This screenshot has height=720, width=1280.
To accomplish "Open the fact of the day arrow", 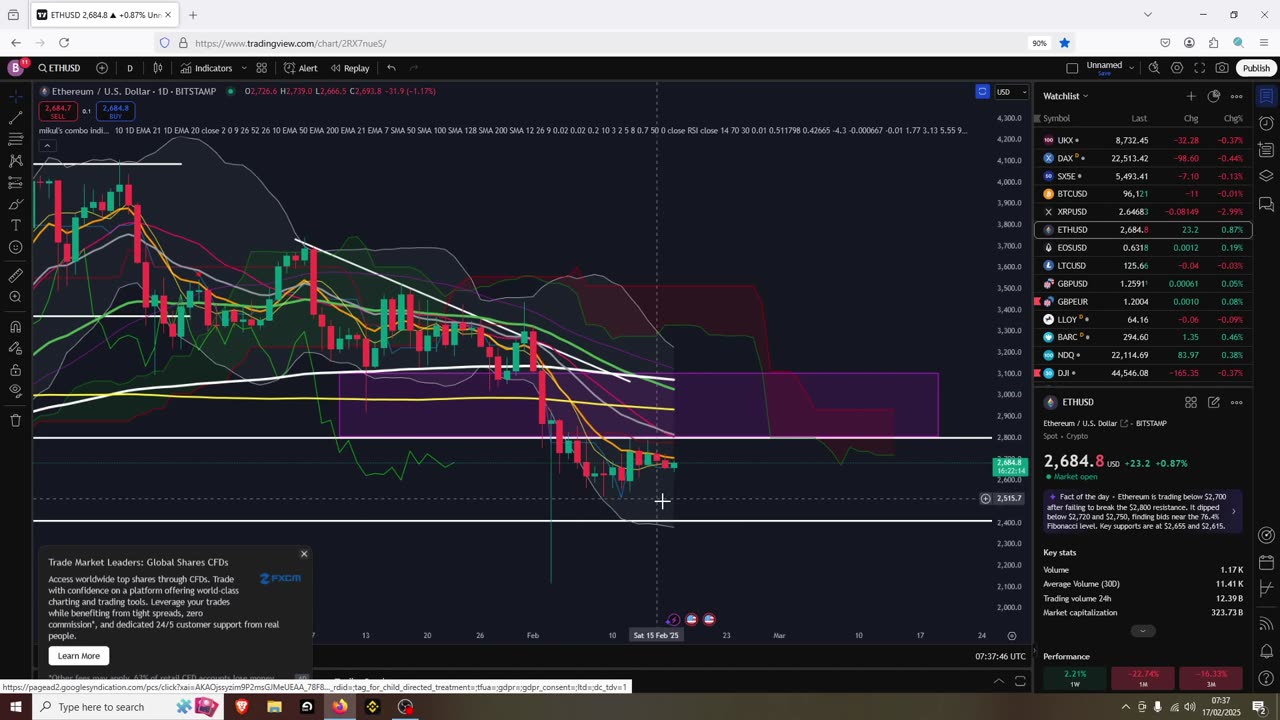I will [x=1233, y=511].
